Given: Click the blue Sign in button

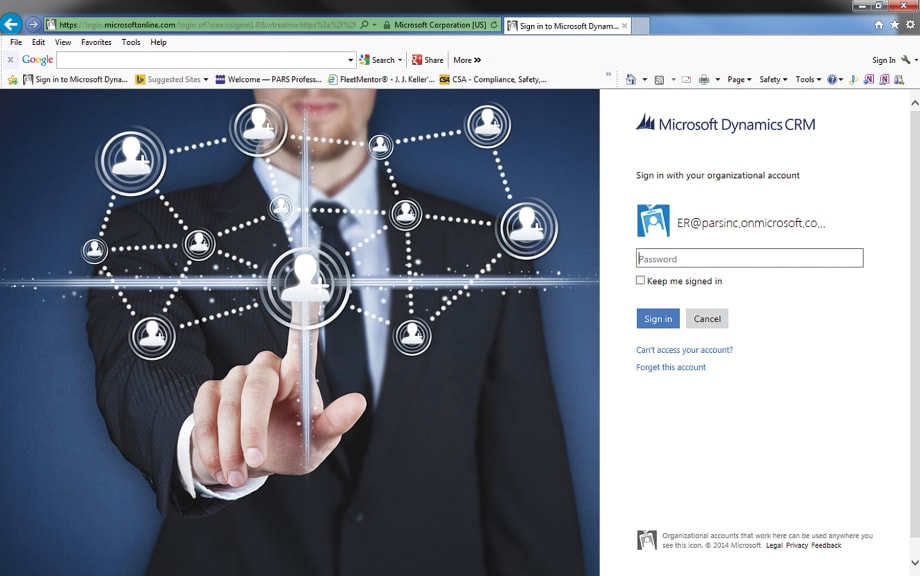Looking at the screenshot, I should click(658, 319).
